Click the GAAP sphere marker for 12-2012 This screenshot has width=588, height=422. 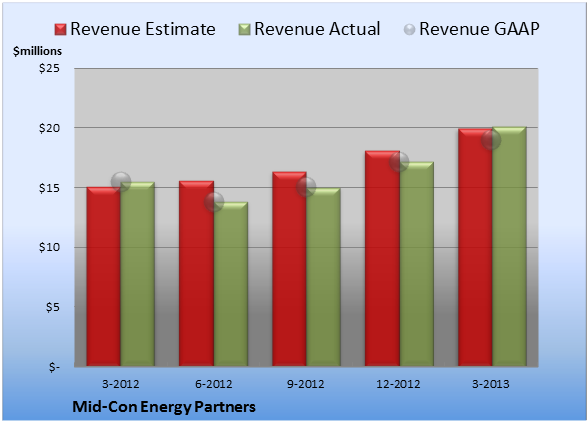coord(399,162)
